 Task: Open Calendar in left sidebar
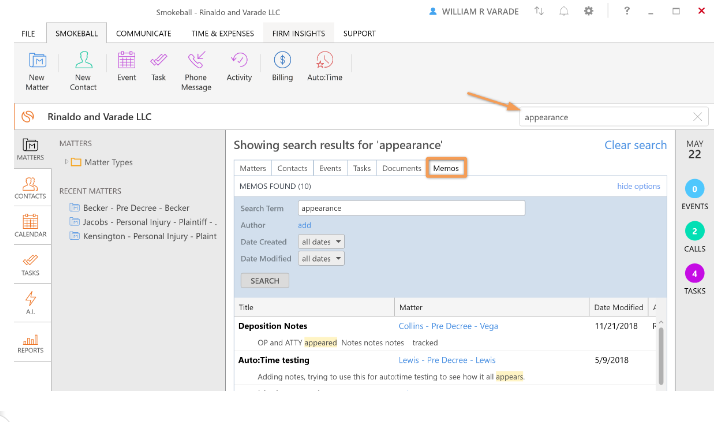point(30,226)
